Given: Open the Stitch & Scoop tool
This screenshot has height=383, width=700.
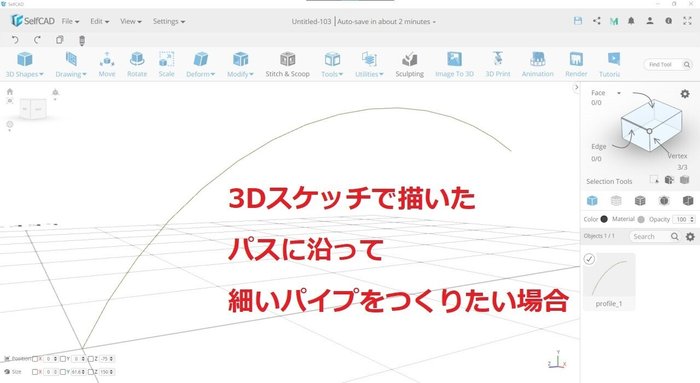Looking at the screenshot, I should tap(288, 65).
